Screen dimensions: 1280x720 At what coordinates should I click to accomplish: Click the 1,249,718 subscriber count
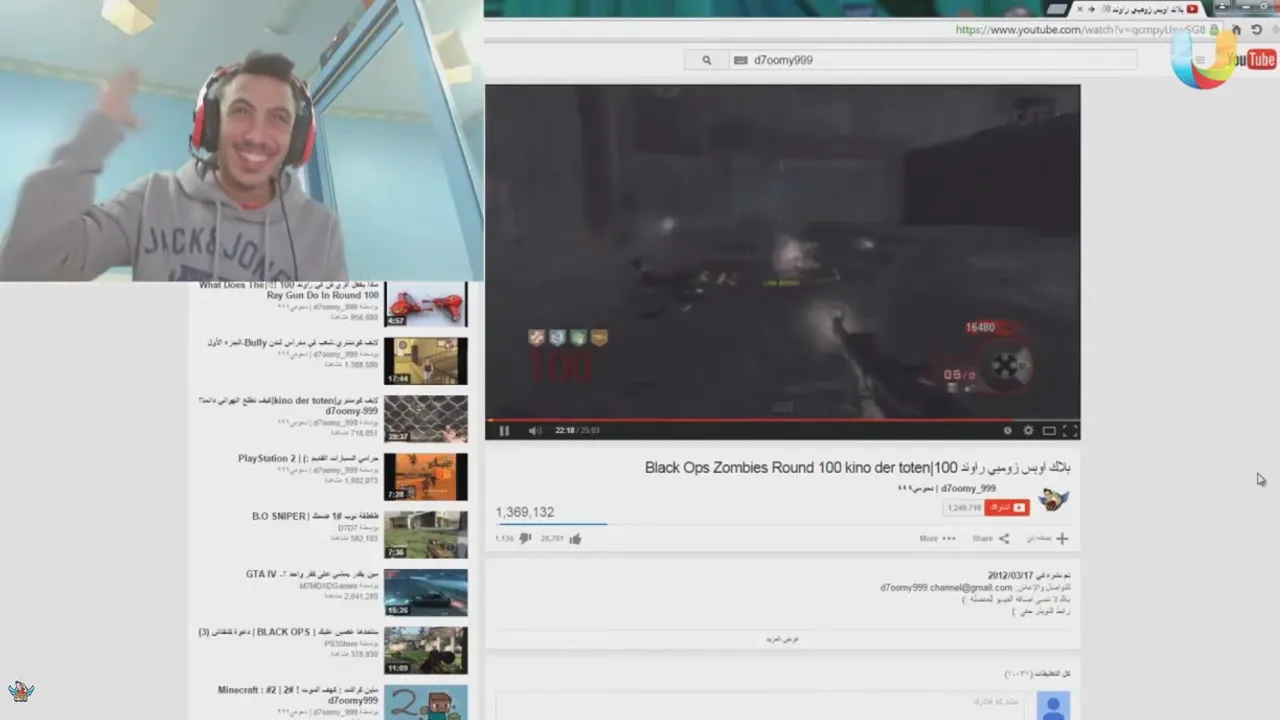964,508
